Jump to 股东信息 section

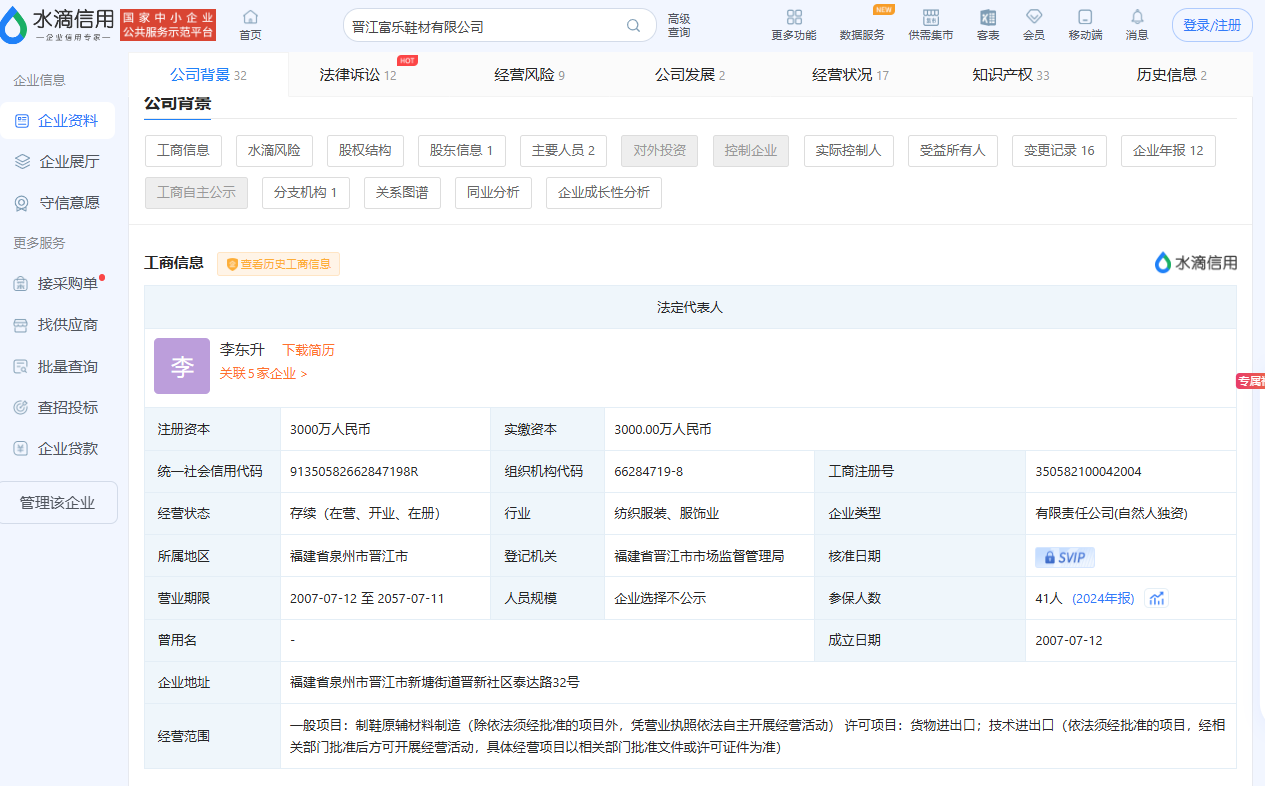(x=462, y=151)
